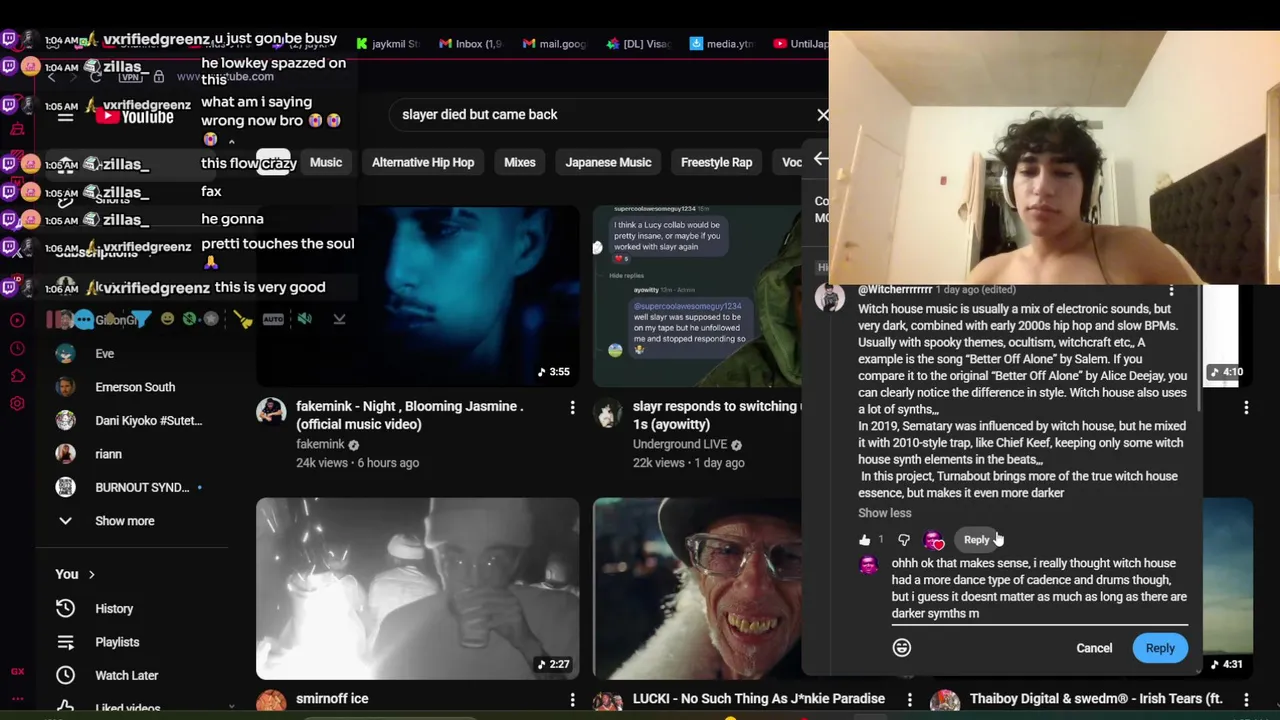The image size is (1280, 720).
Task: Cancel the comment reply
Action: point(1094,648)
